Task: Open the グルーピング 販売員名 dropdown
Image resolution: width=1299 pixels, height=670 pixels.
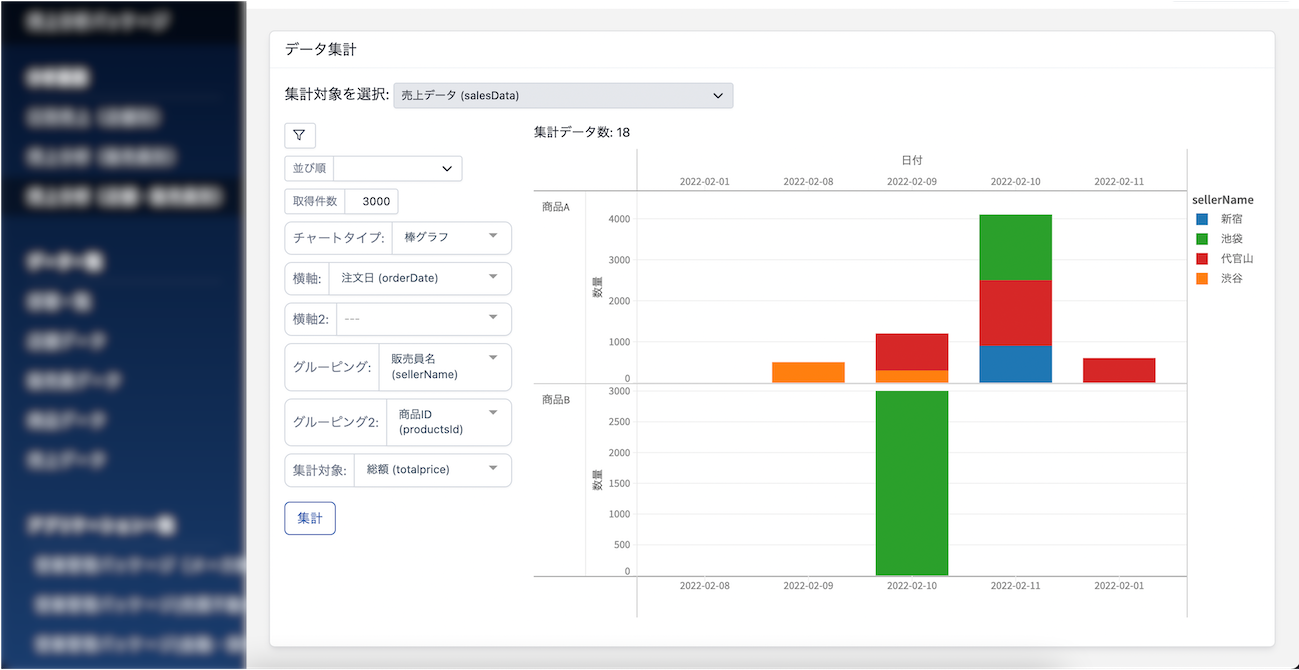Action: click(445, 367)
